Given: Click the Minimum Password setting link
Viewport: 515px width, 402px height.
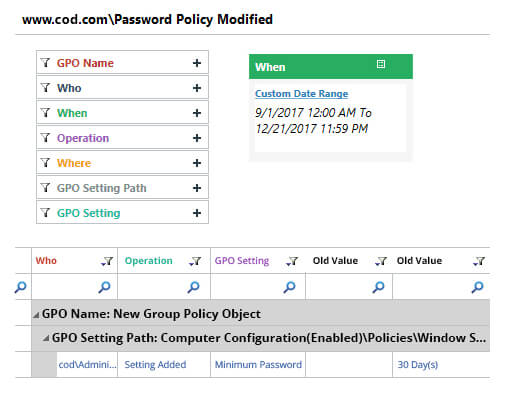Looking at the screenshot, I should click(x=258, y=365).
